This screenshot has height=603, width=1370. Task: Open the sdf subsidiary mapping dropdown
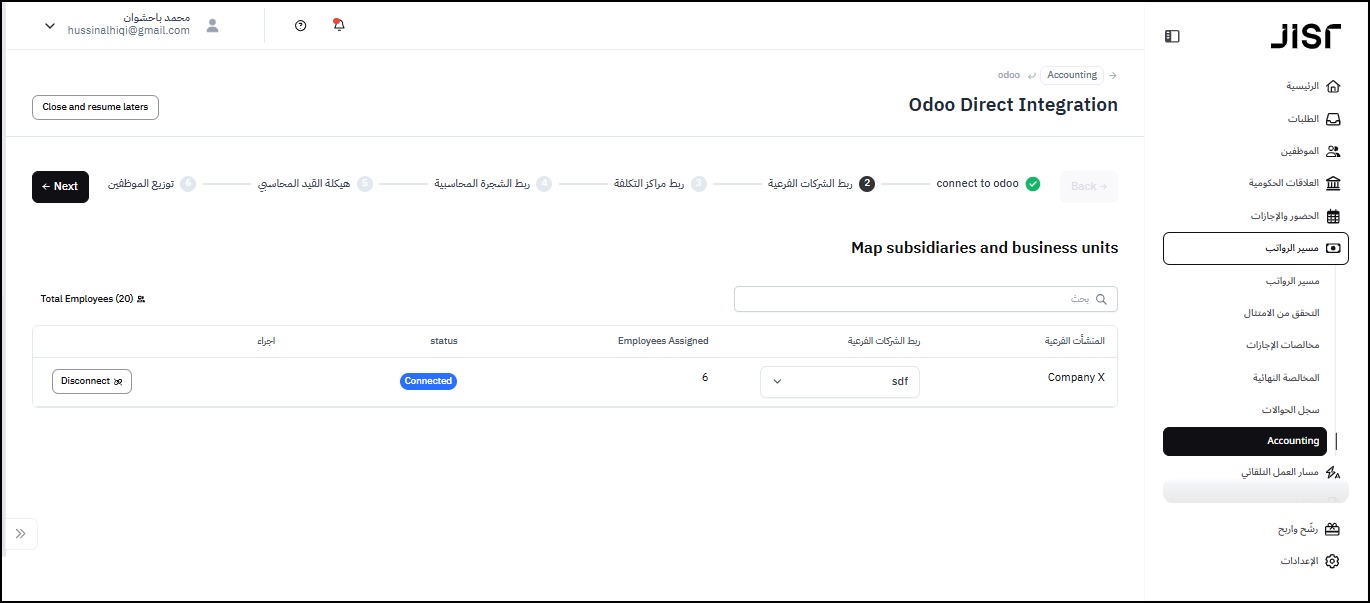[x=839, y=381]
